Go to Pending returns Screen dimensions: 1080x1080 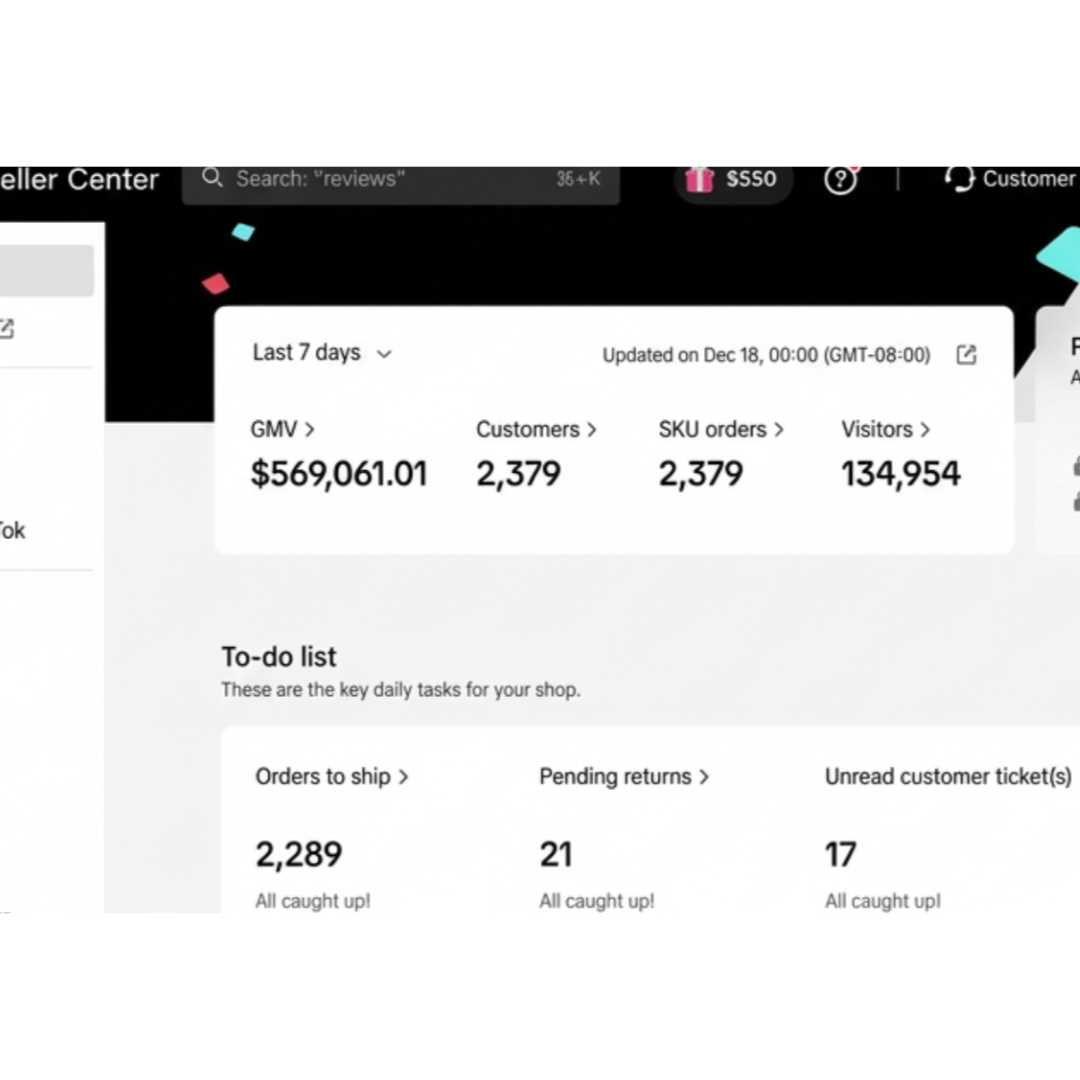tap(623, 777)
